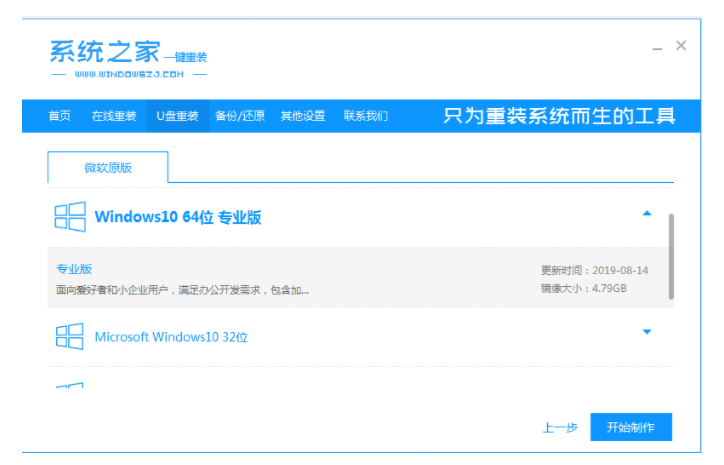Click the 系统之家 logo at top

tap(128, 58)
